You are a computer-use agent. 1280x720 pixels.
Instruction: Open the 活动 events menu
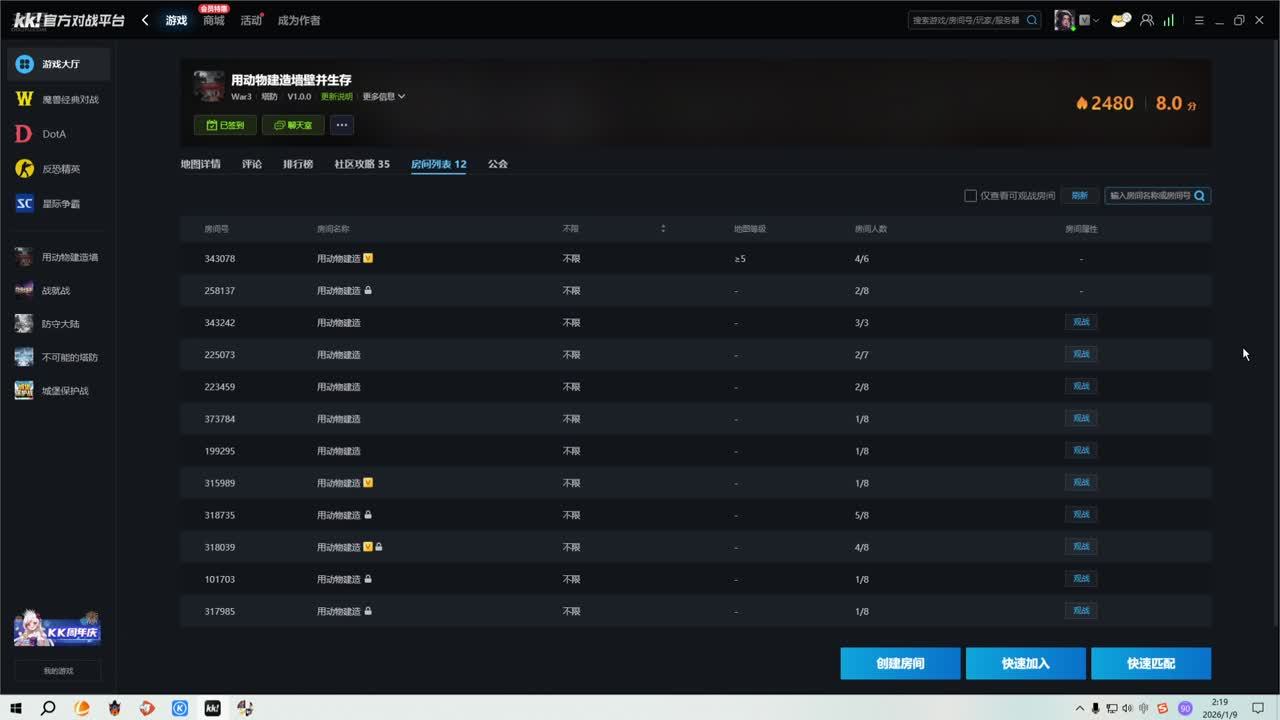250,20
